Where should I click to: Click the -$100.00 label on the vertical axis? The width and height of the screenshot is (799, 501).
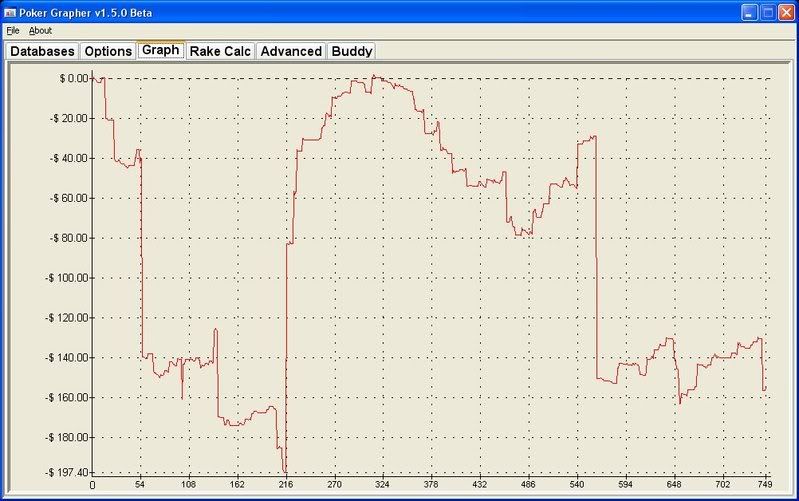coord(66,278)
